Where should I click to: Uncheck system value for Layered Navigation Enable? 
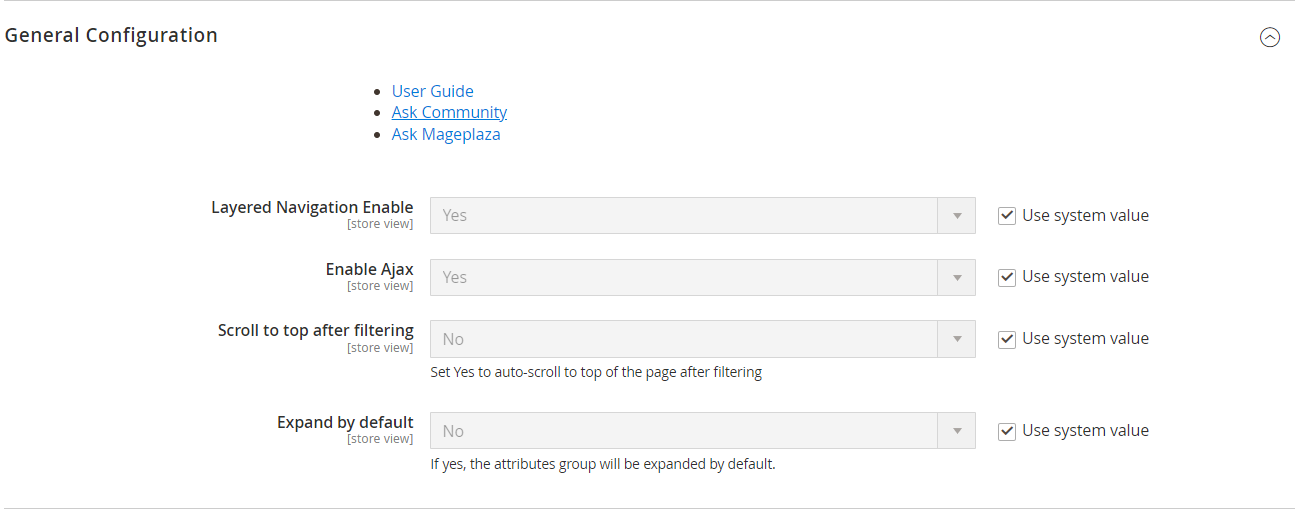pos(1007,215)
